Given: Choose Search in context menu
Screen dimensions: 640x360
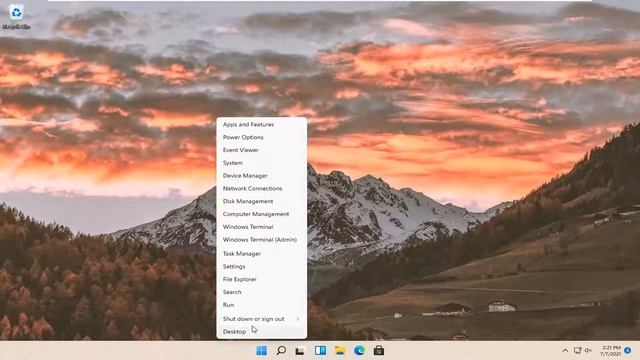Looking at the screenshot, I should pyautogui.click(x=262, y=292).
